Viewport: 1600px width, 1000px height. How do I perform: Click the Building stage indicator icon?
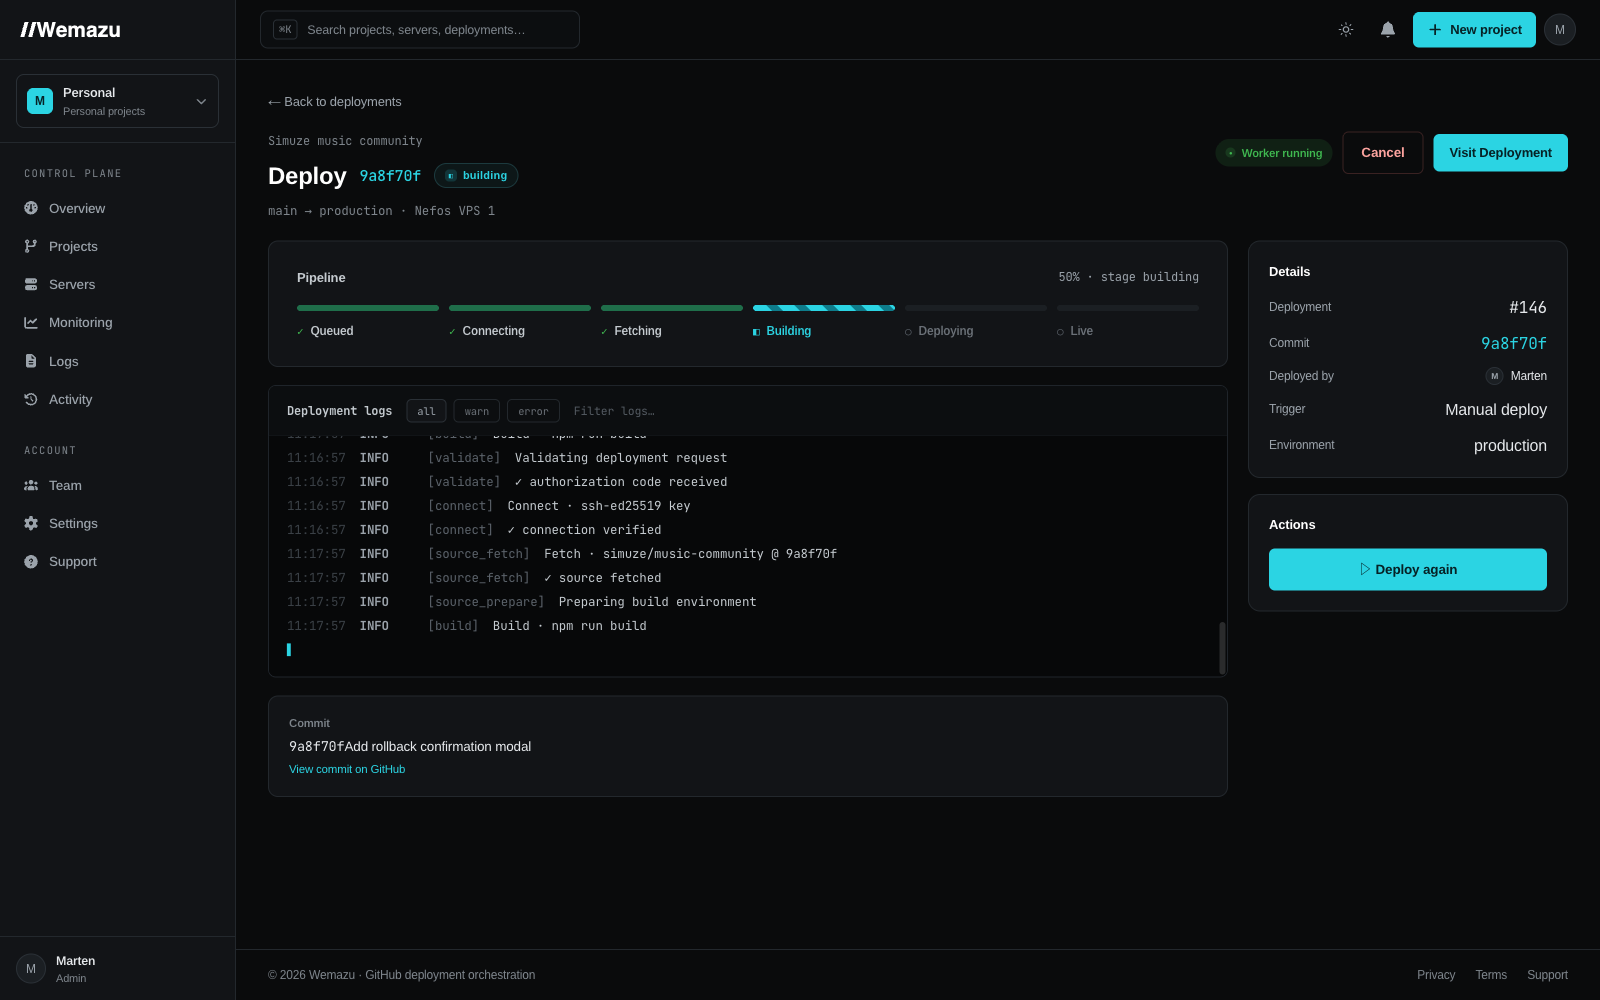[756, 332]
